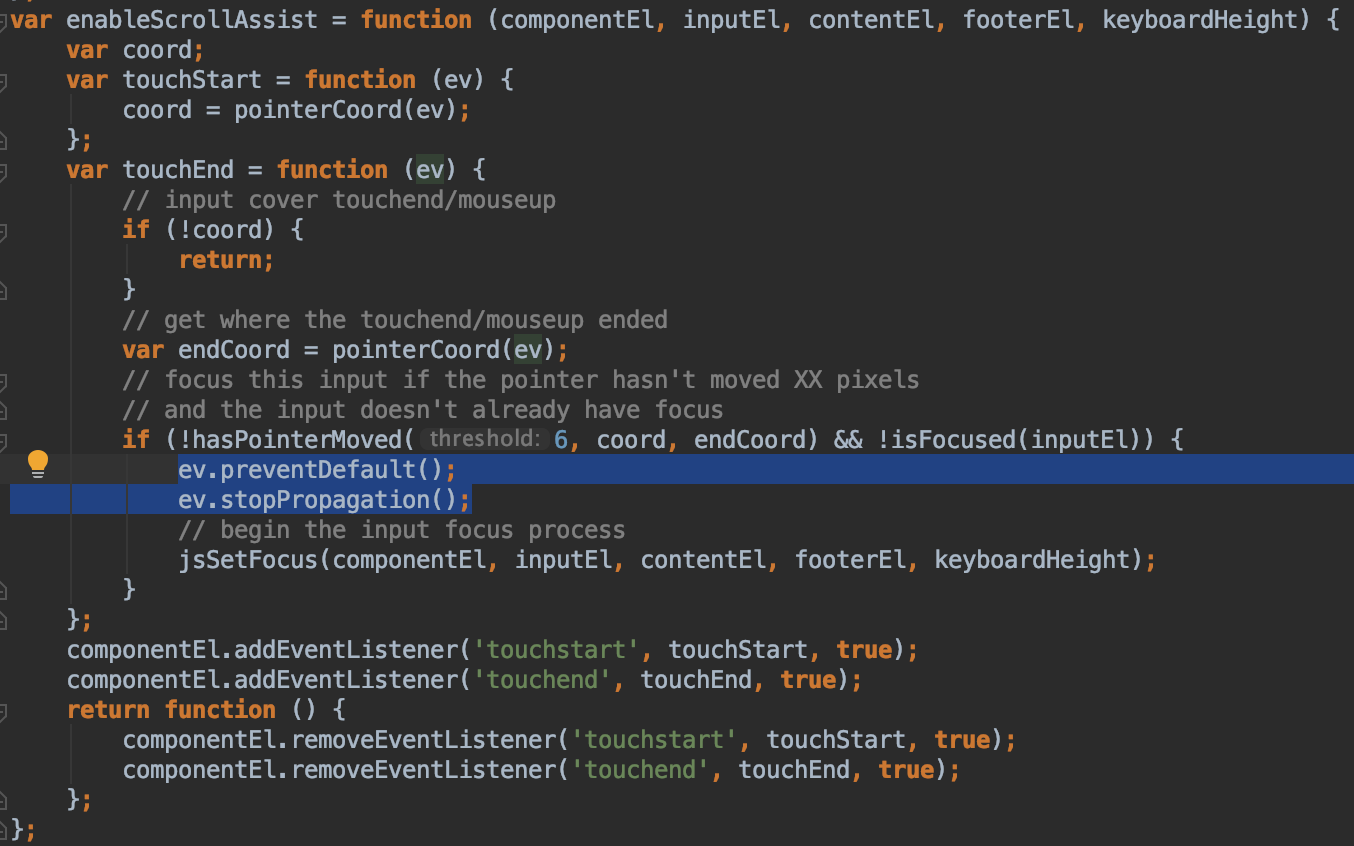Viewport: 1354px width, 846px height.
Task: Collapse the if (!coord) block fold marker
Action: coord(3,231)
